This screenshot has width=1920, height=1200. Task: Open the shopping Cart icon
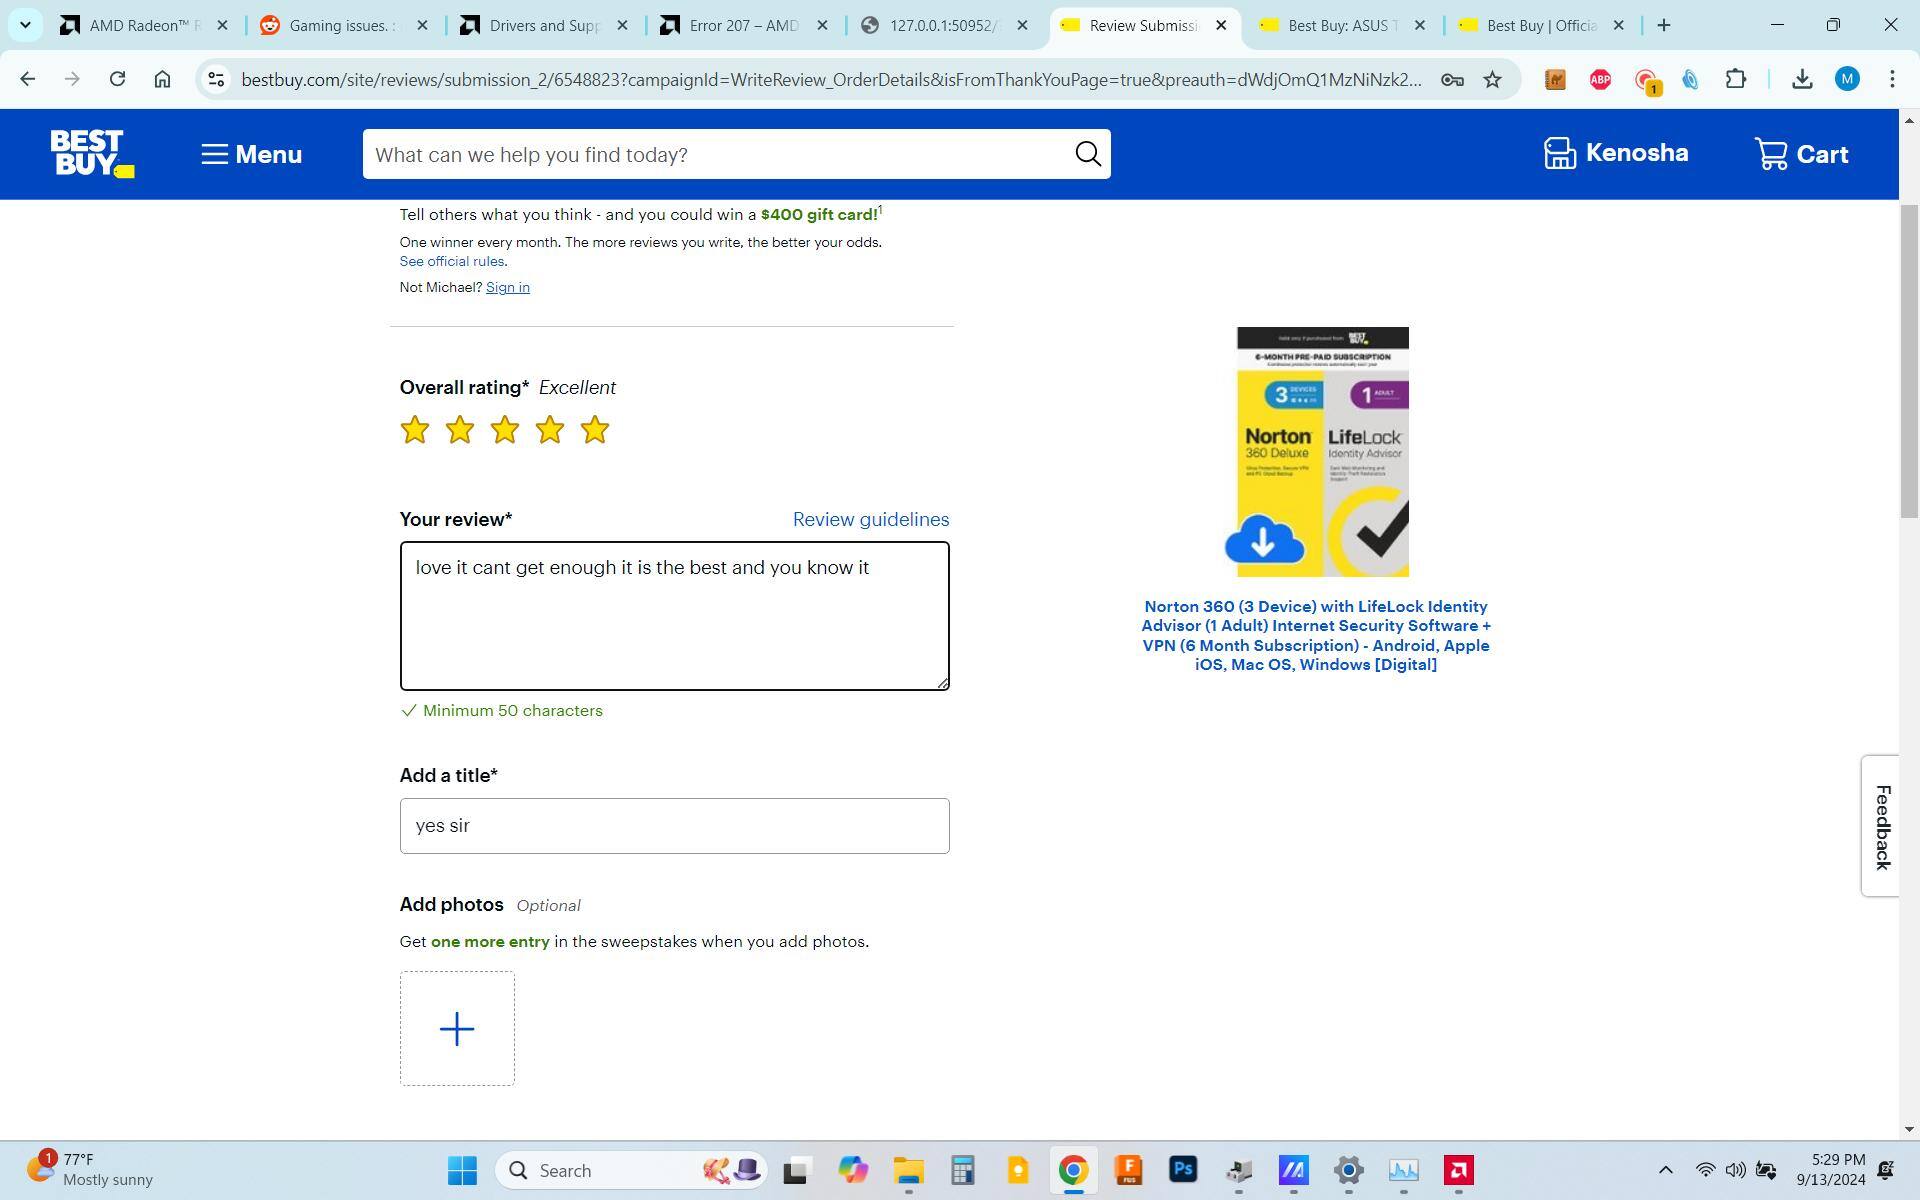point(1772,153)
